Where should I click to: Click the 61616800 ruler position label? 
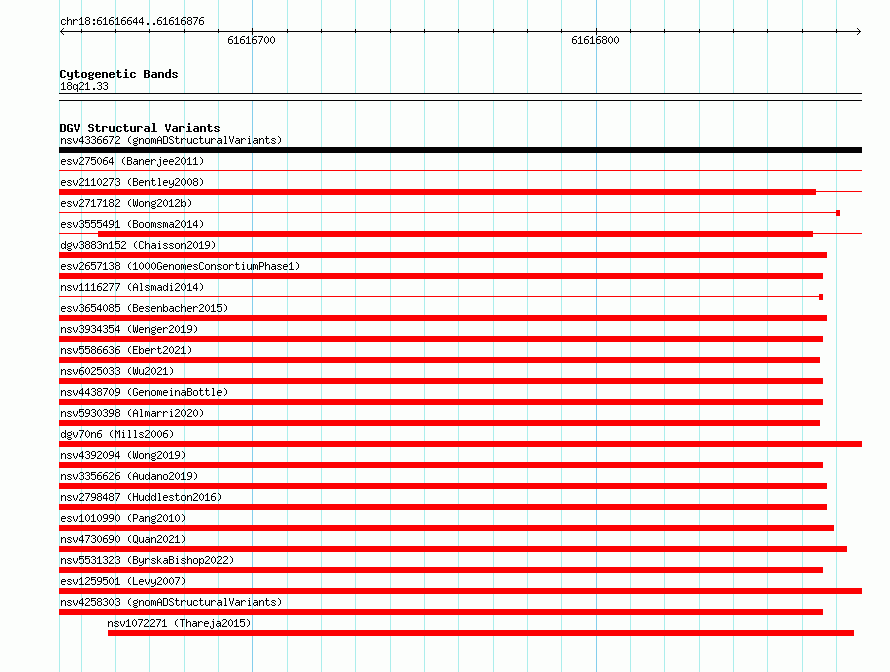pos(595,40)
